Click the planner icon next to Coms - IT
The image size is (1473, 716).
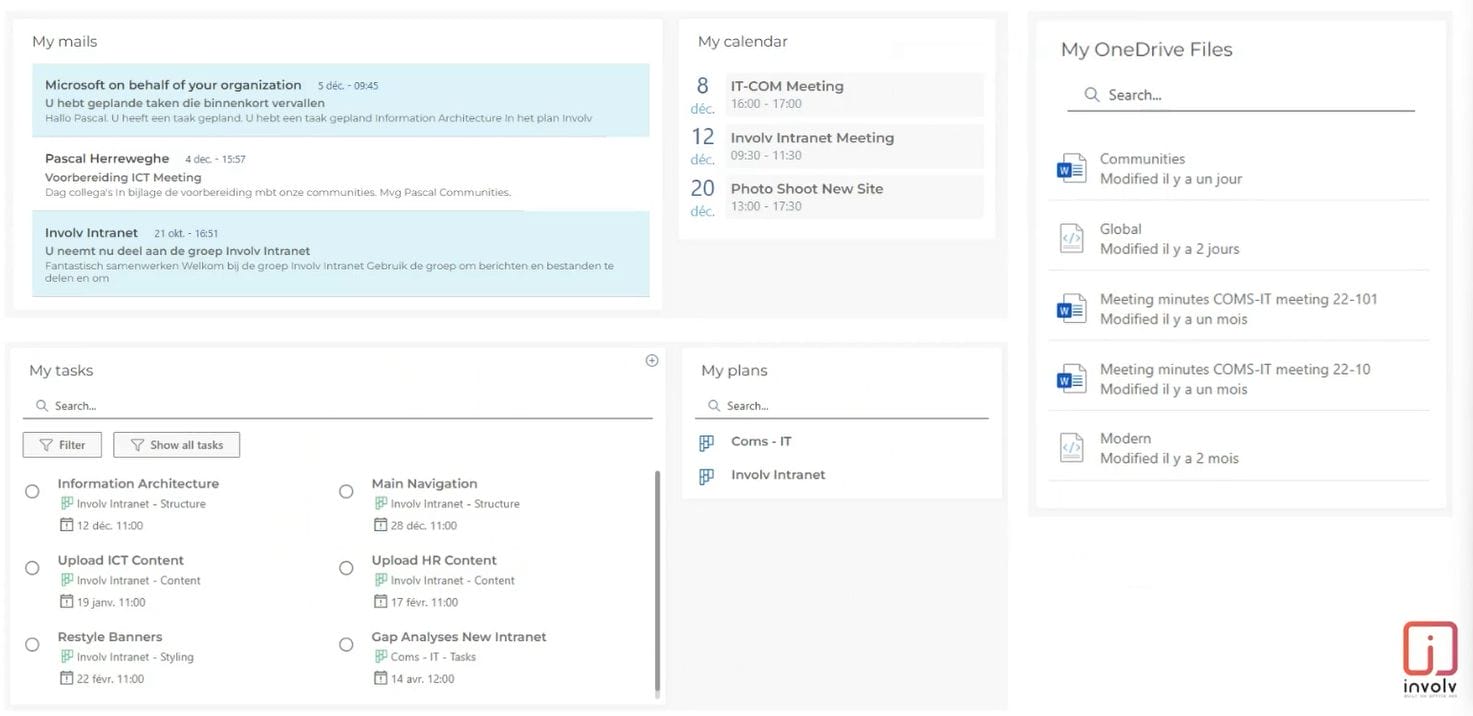[x=707, y=442]
